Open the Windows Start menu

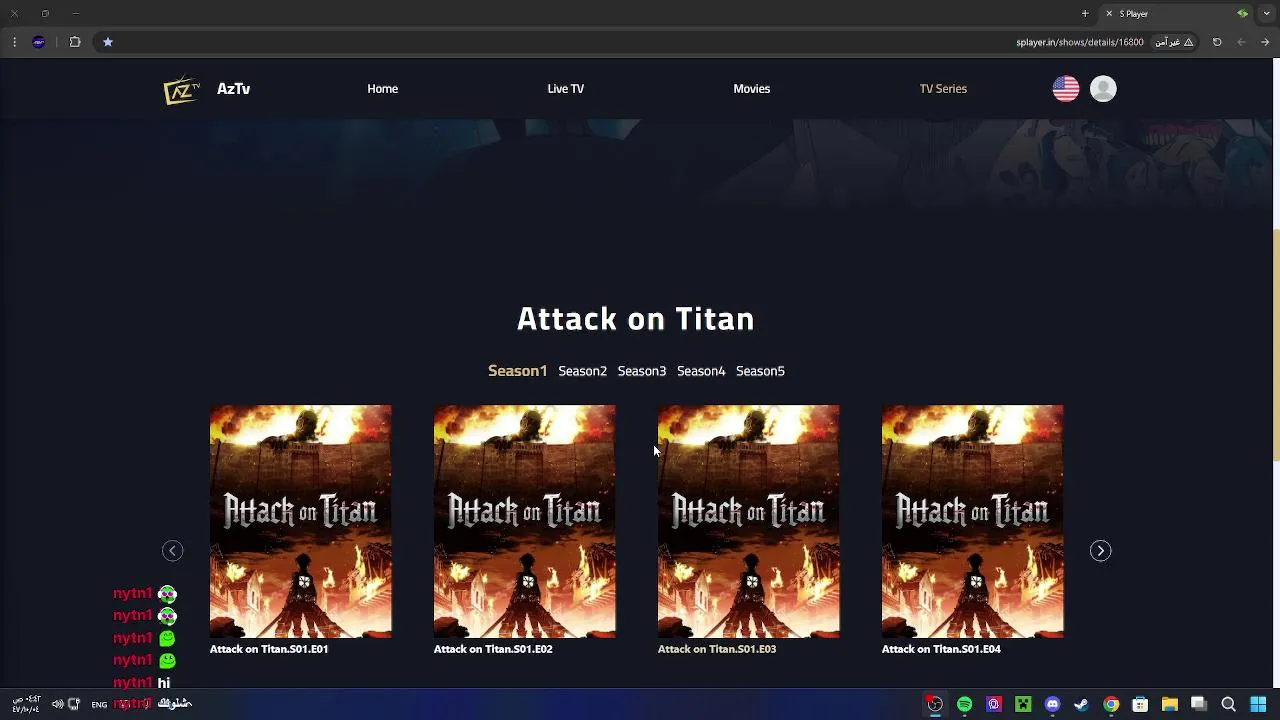click(x=1258, y=704)
